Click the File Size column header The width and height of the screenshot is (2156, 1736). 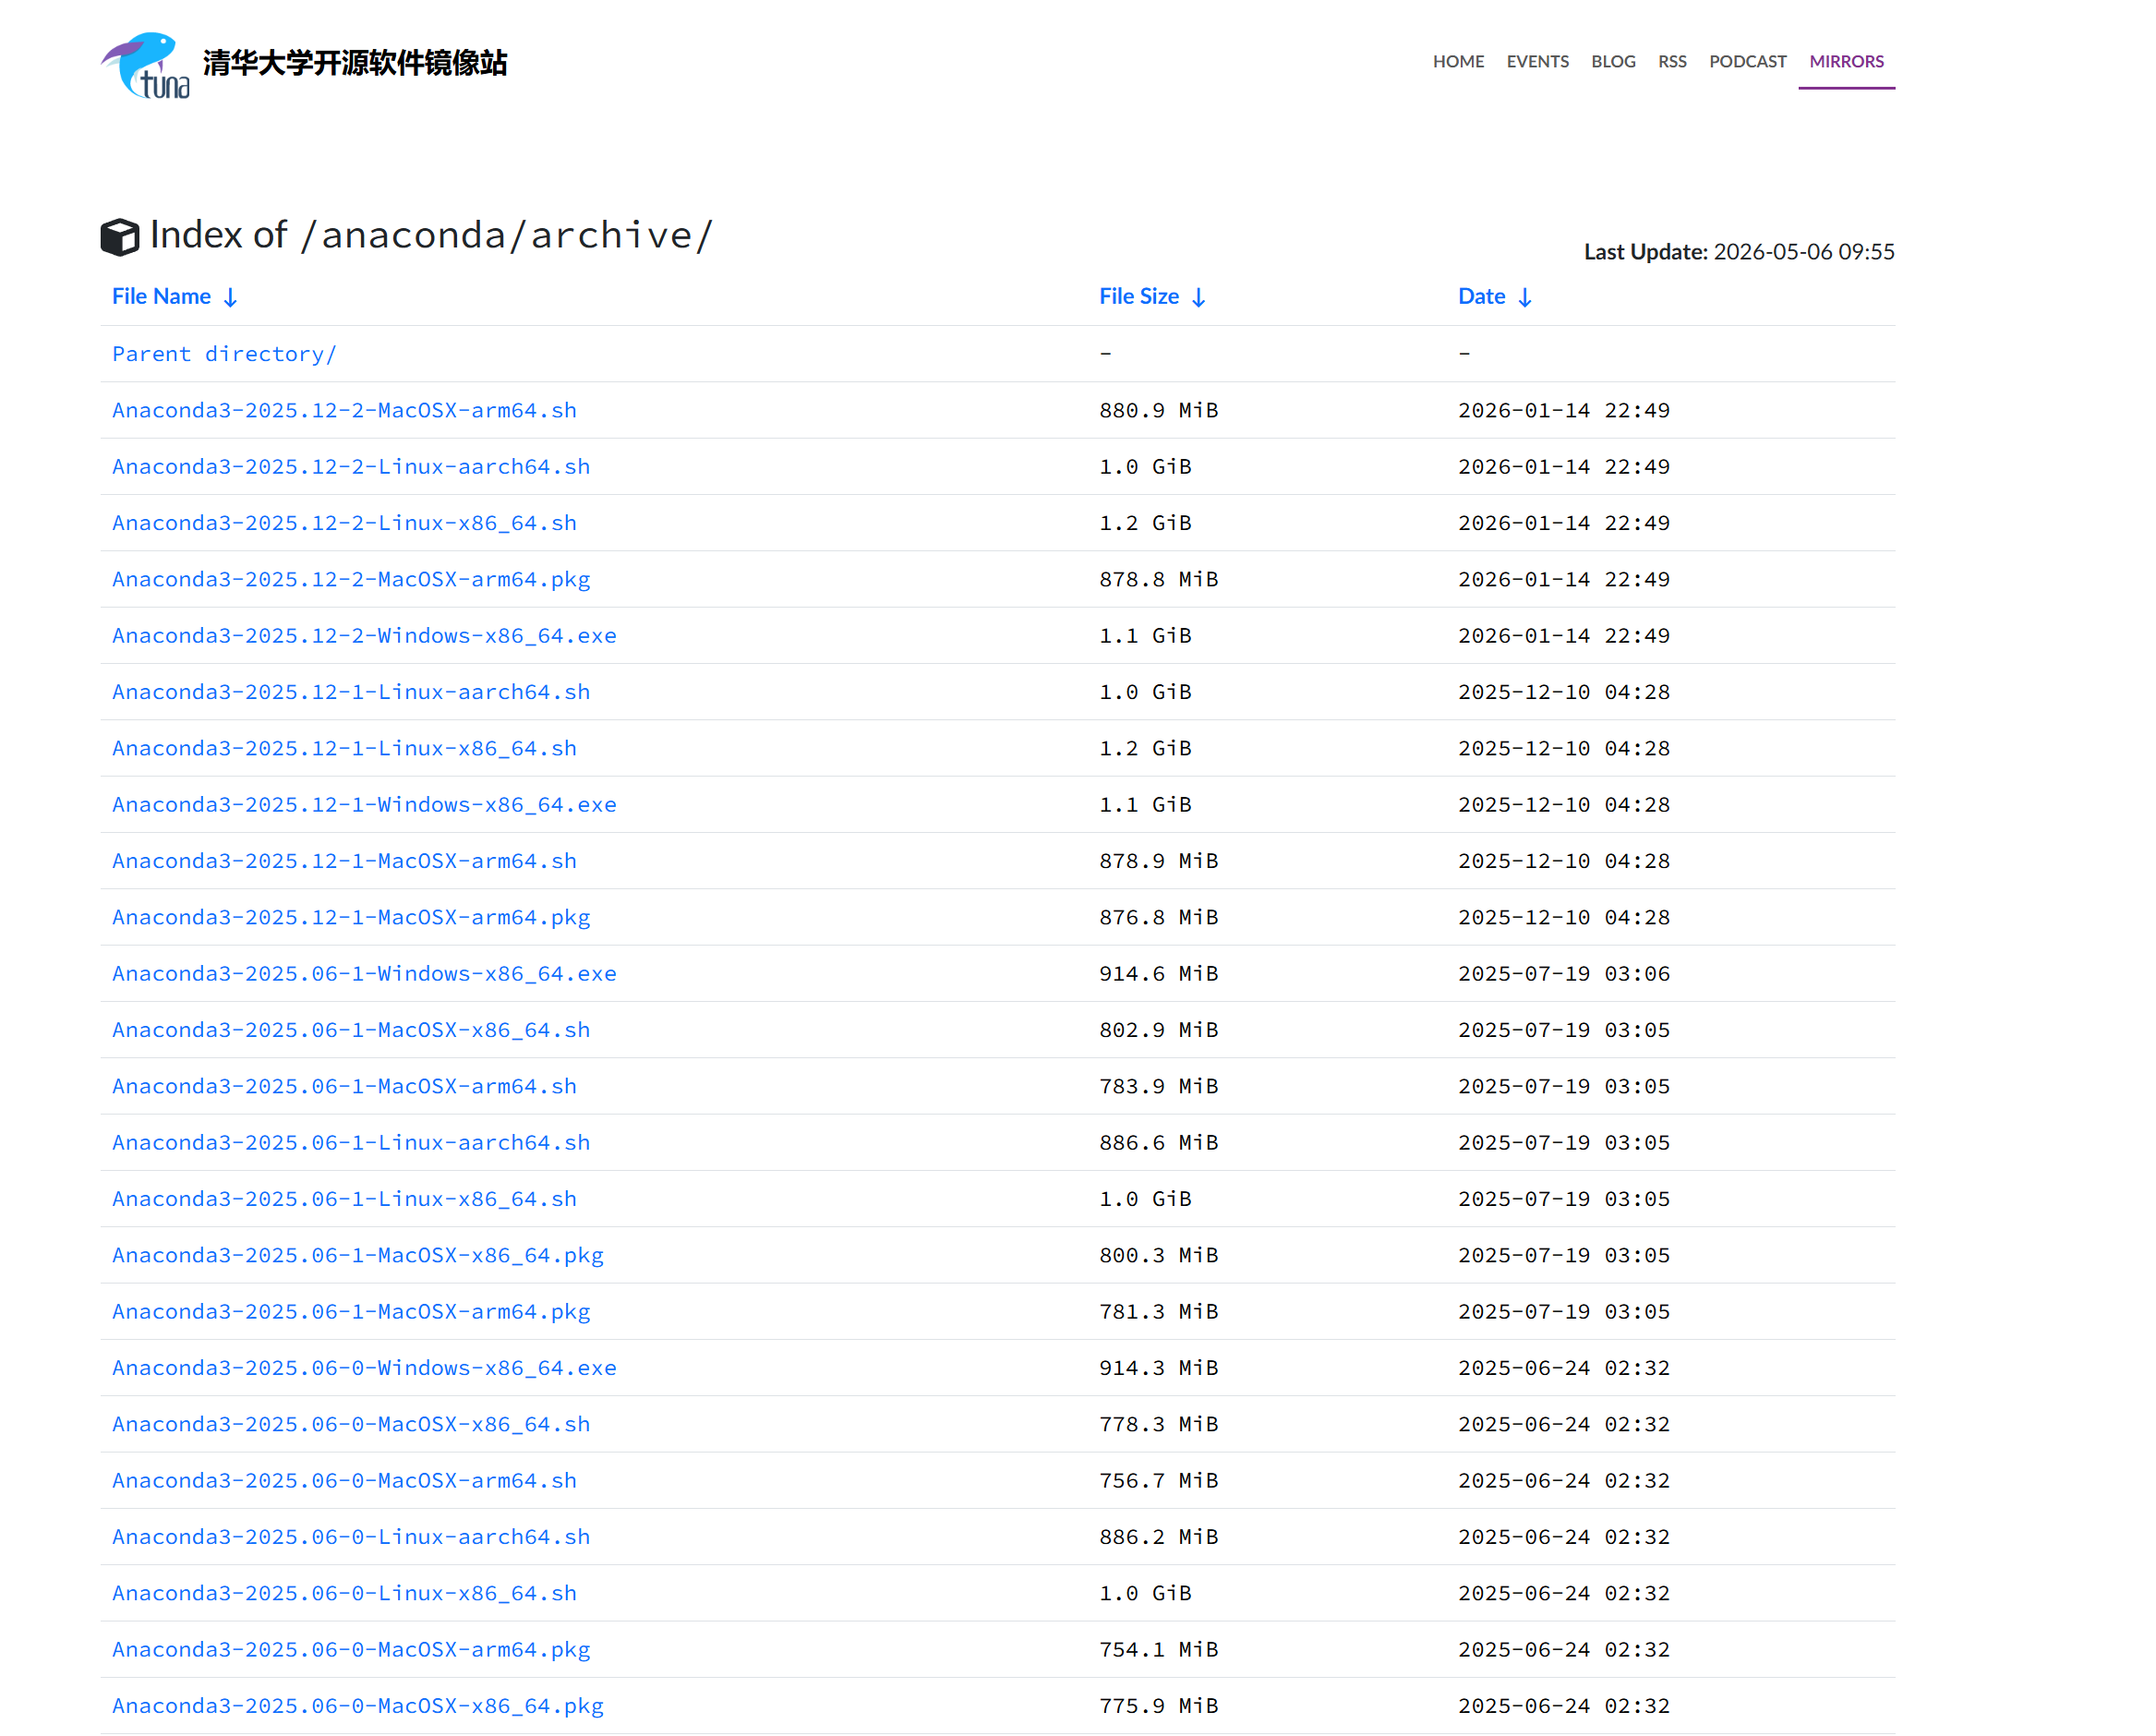click(x=1139, y=297)
